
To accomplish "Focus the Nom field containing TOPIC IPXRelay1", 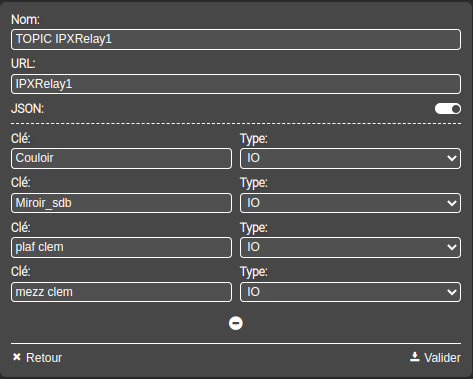I will coord(236,39).
